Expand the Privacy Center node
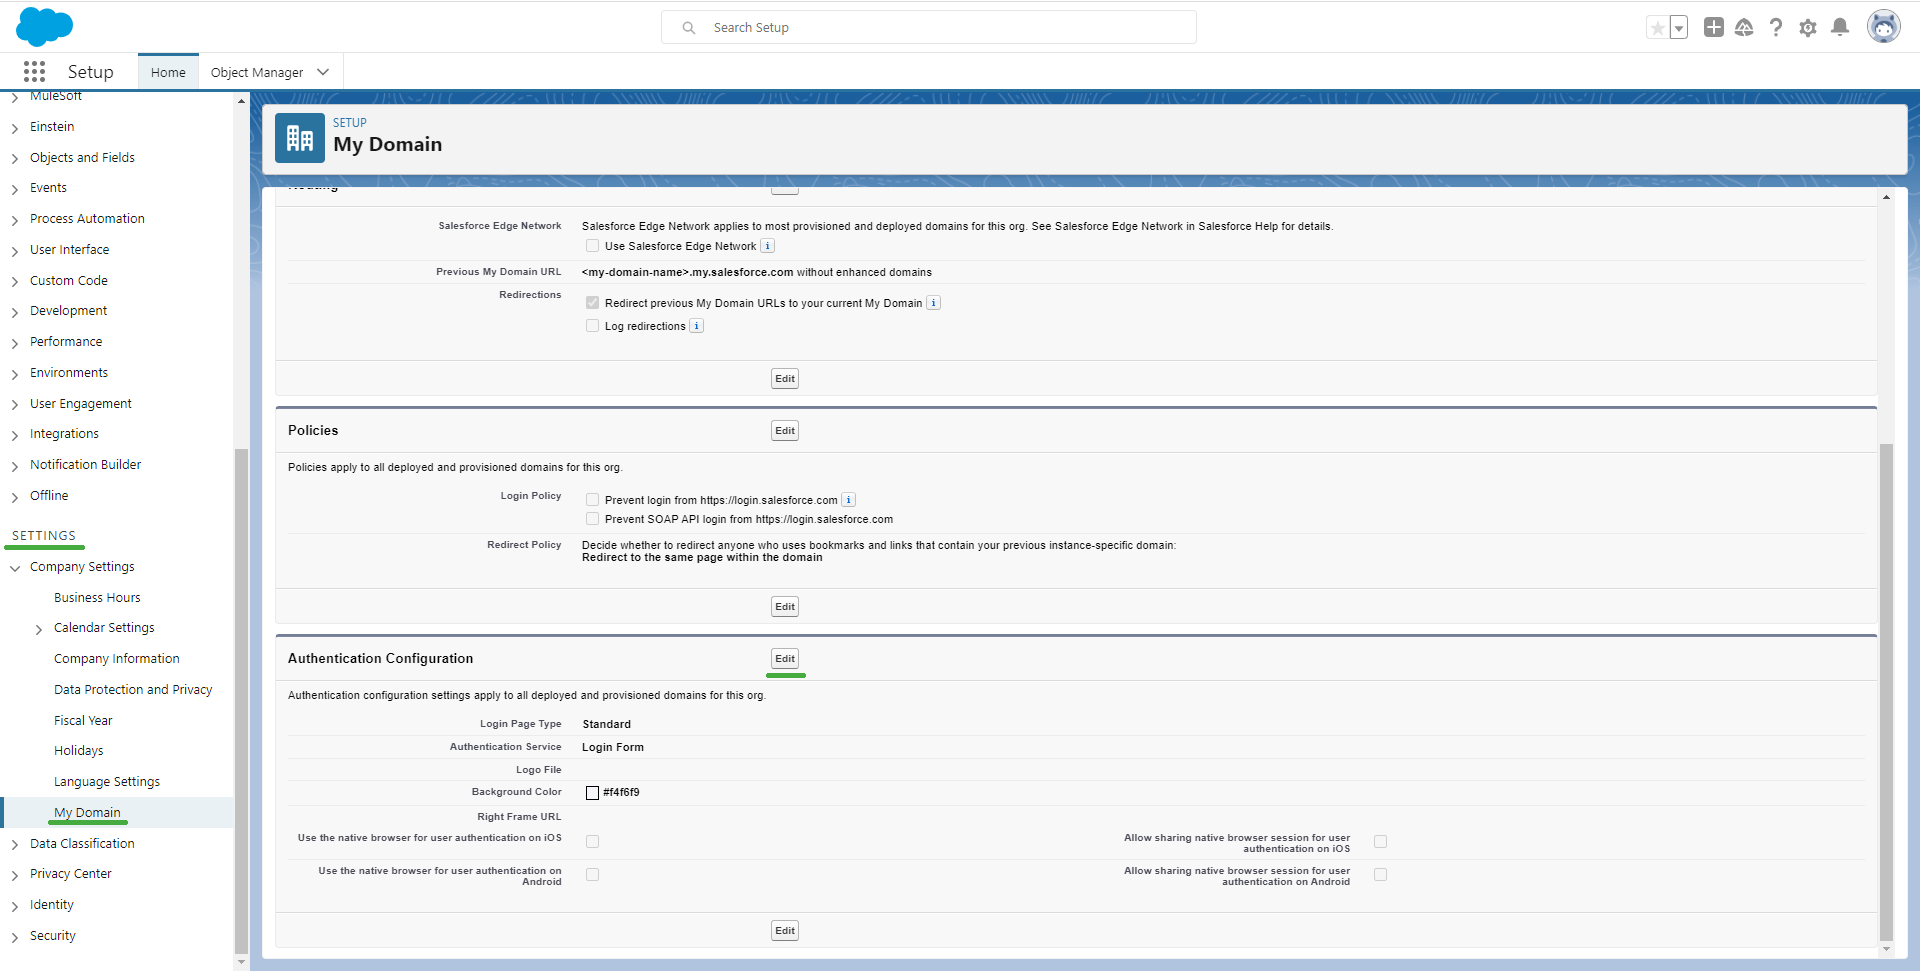Image resolution: width=1920 pixels, height=971 pixels. [15, 875]
